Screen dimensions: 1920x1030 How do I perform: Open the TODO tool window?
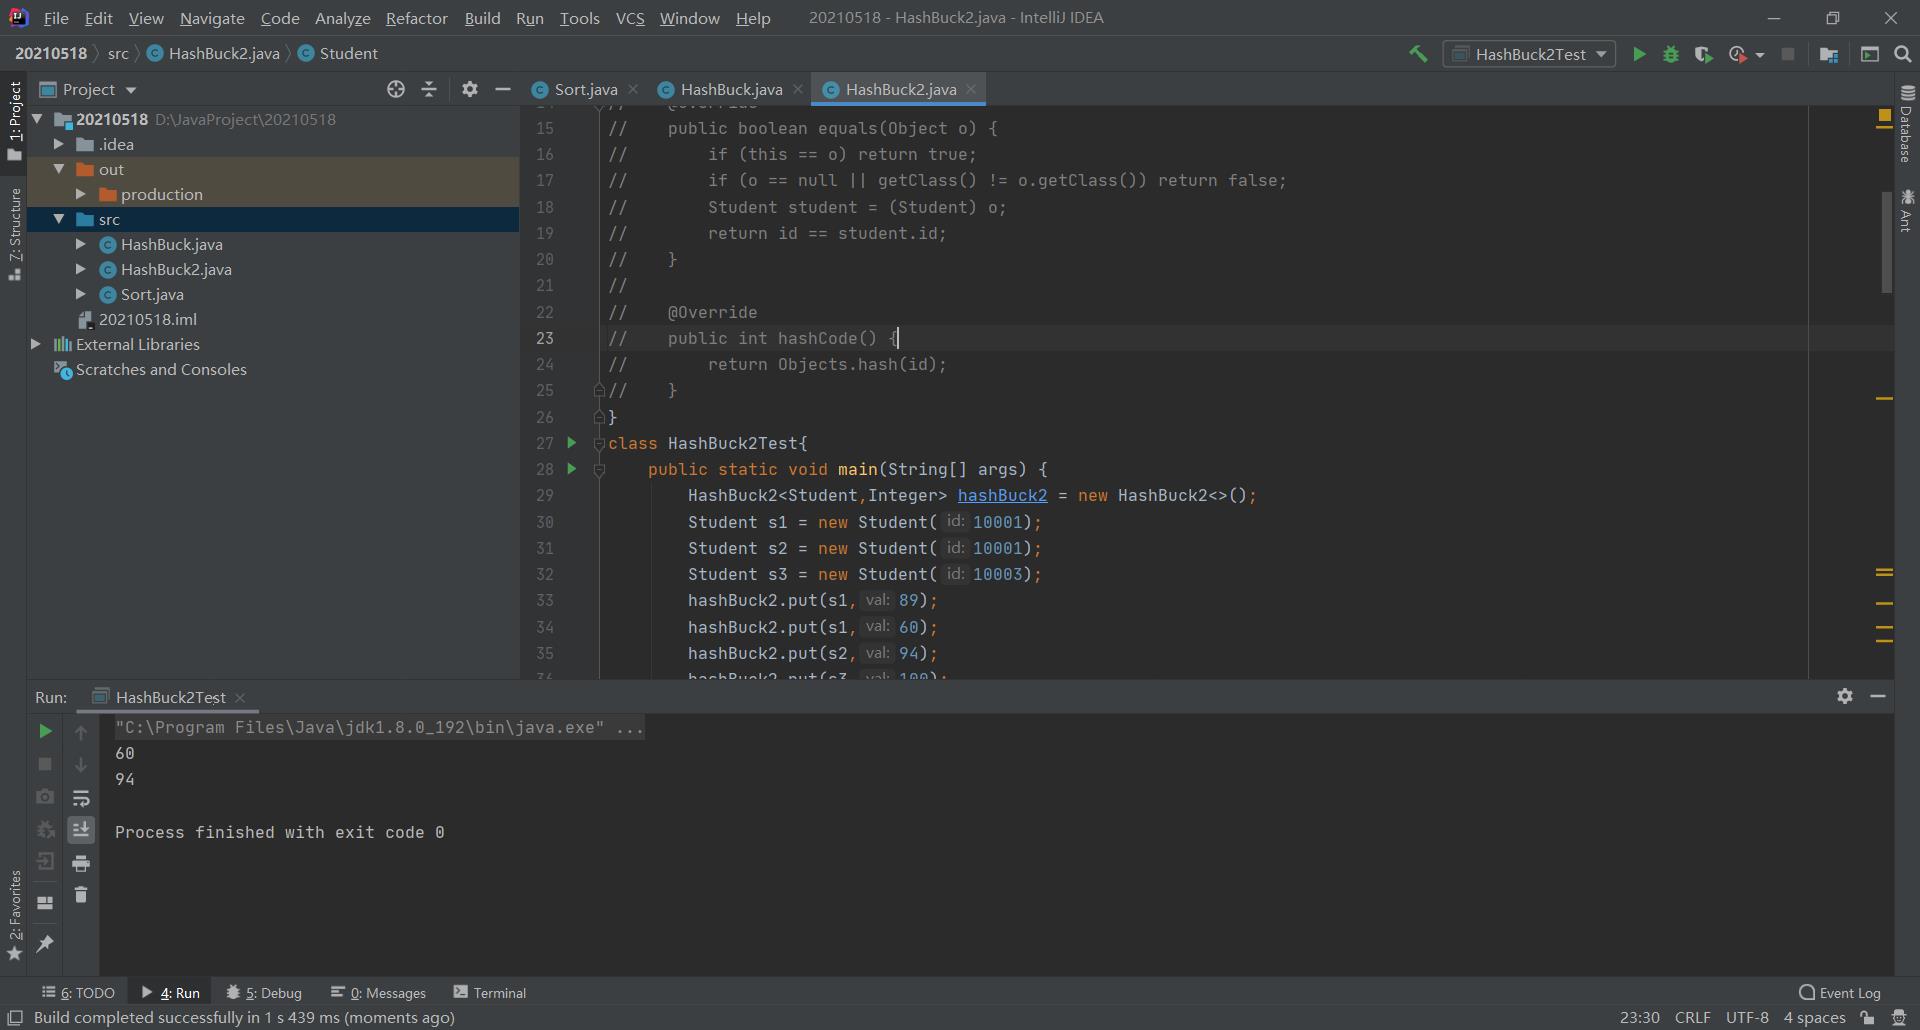tap(78, 992)
